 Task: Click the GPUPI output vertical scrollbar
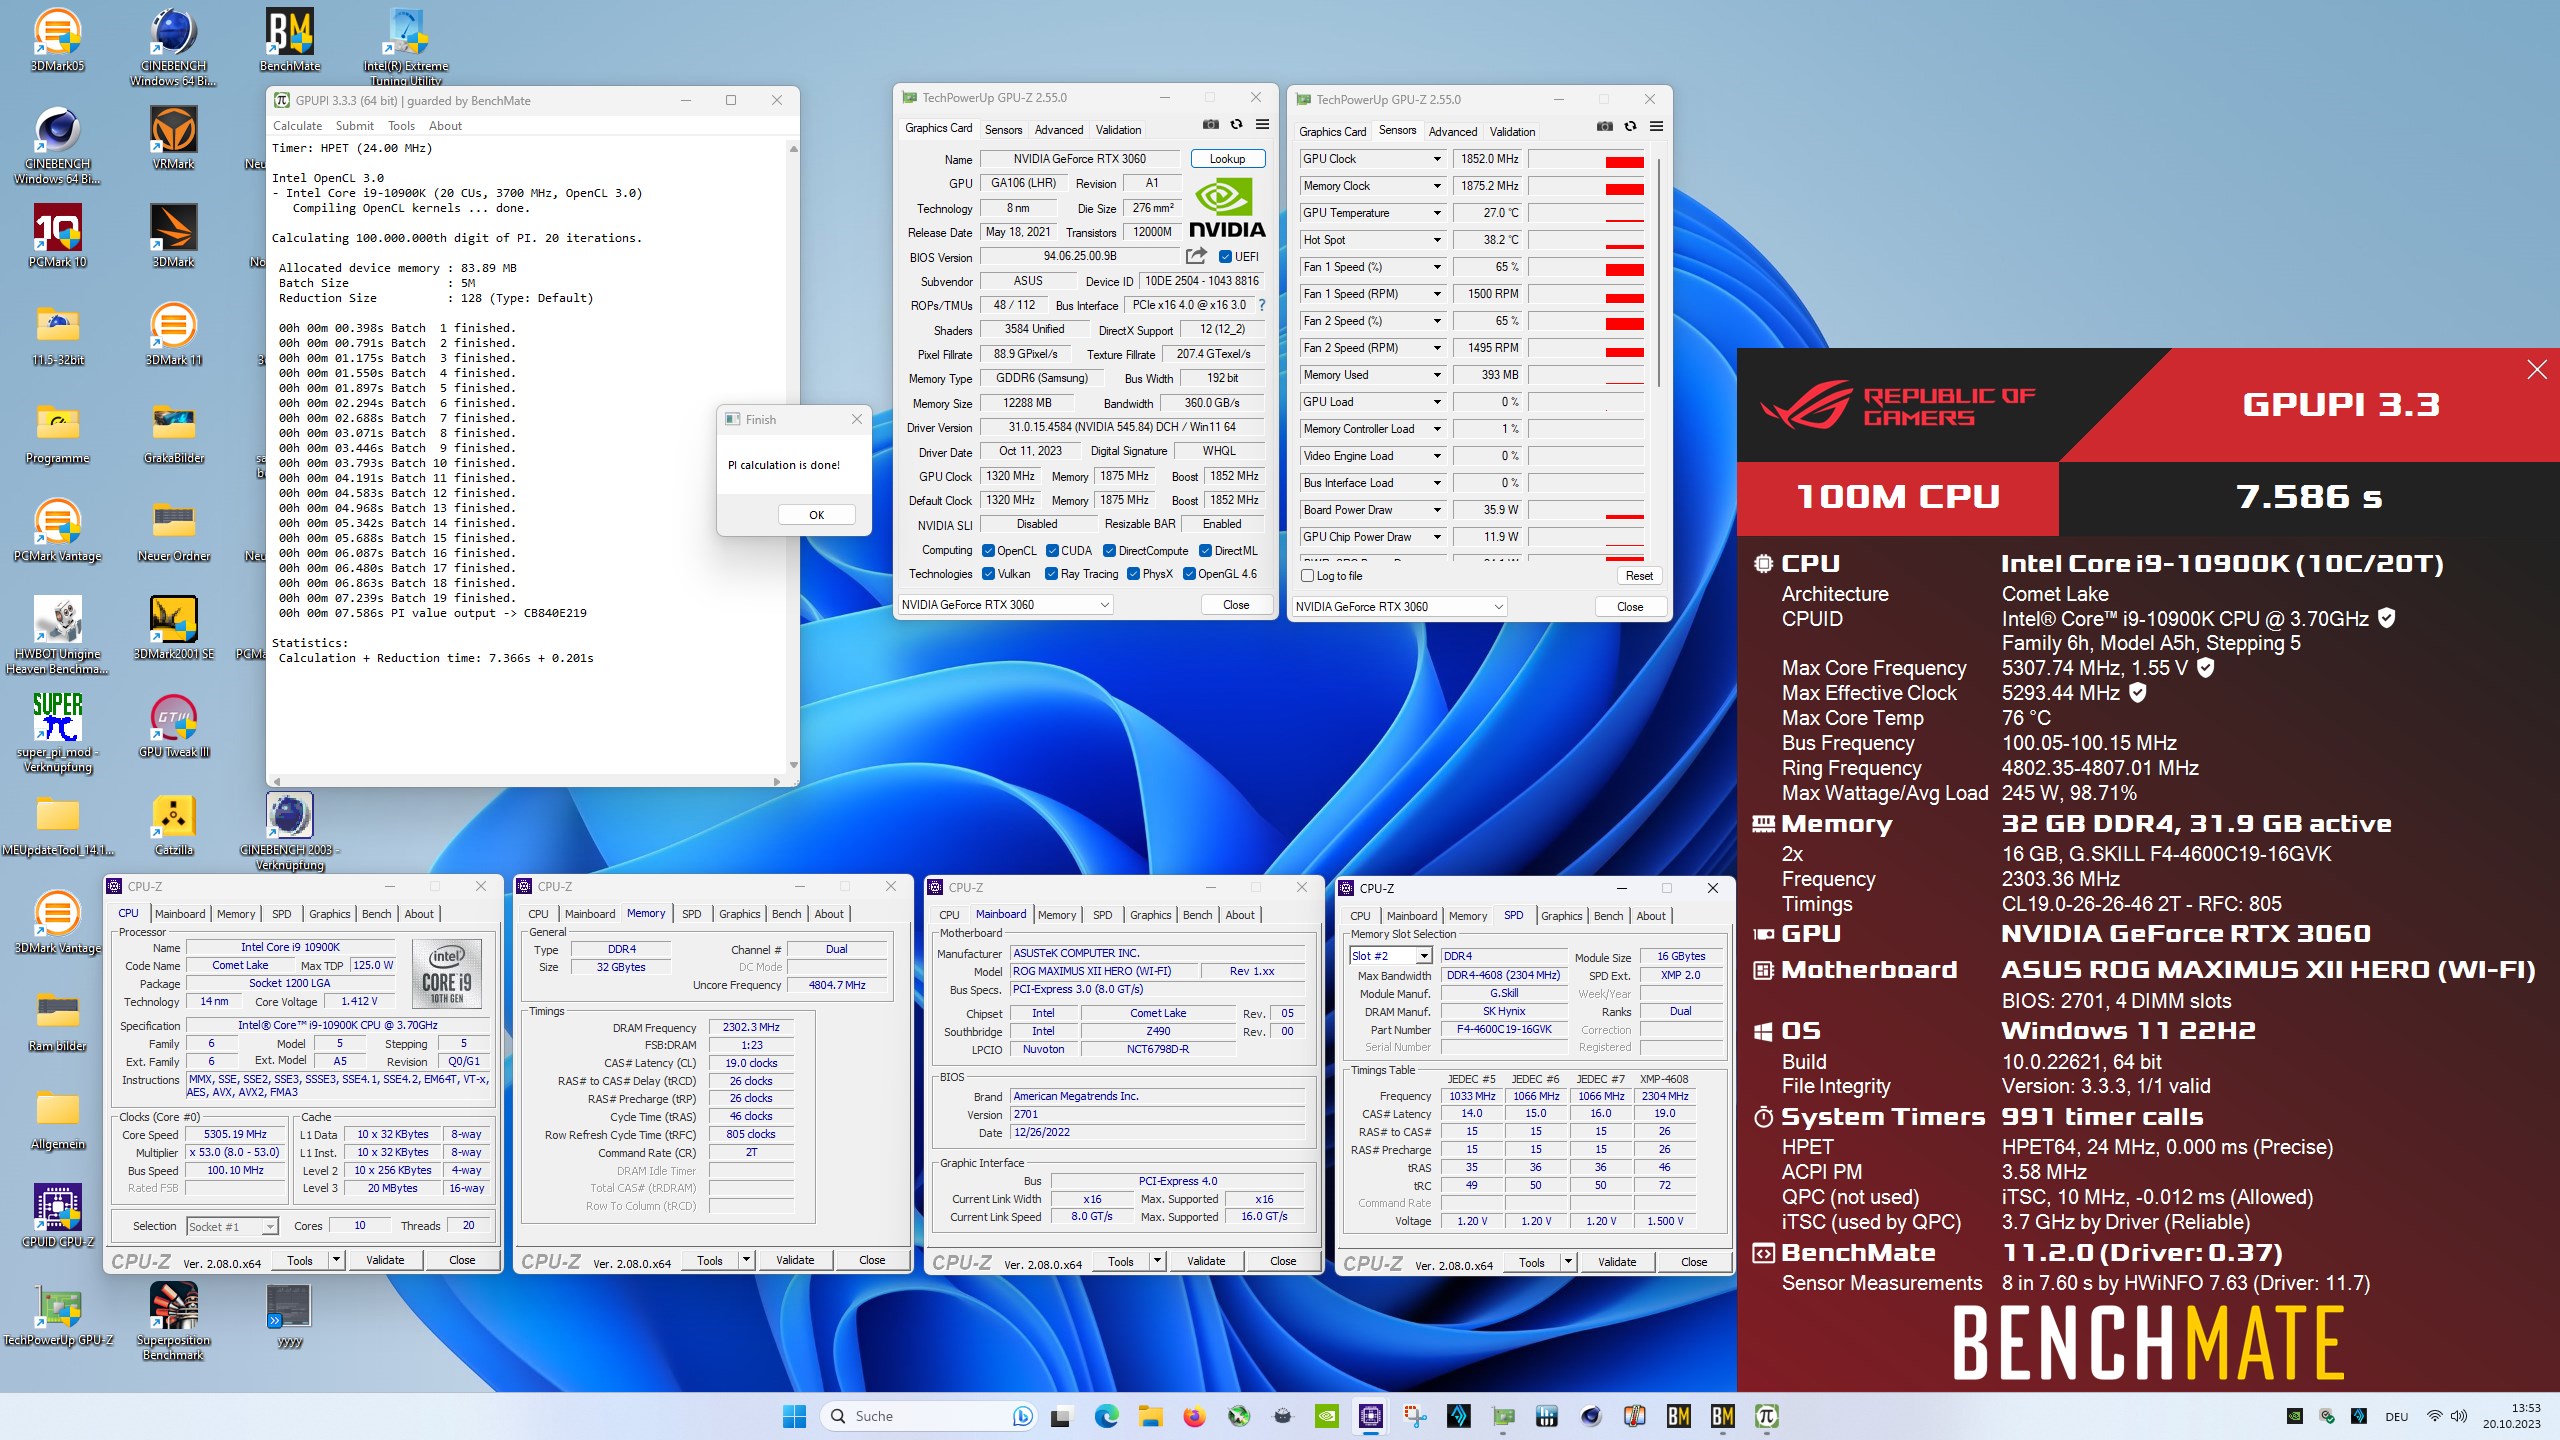tap(793, 457)
